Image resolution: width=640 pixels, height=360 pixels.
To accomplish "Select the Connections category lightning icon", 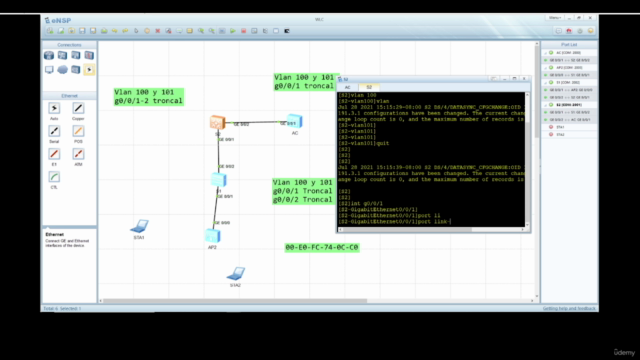I will coord(89,70).
